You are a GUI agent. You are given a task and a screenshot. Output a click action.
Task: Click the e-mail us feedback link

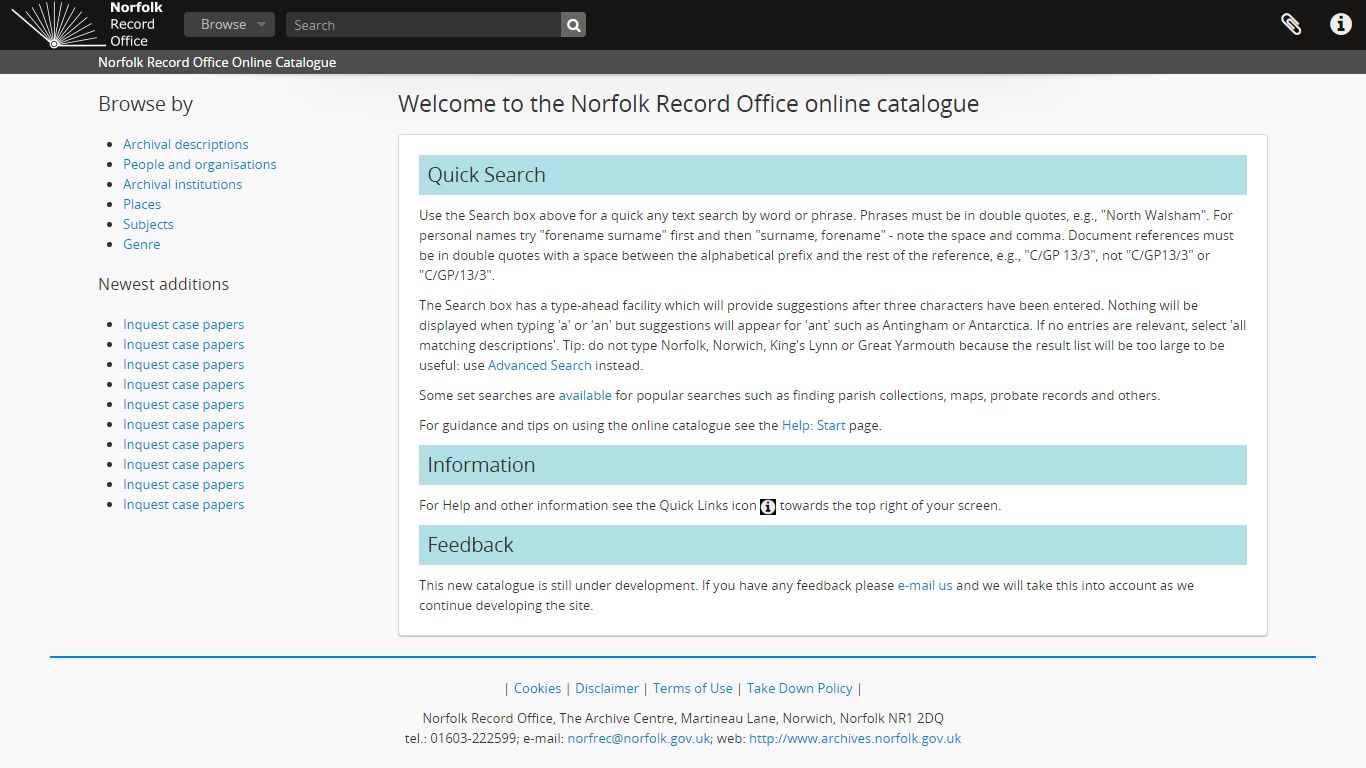[925, 585]
